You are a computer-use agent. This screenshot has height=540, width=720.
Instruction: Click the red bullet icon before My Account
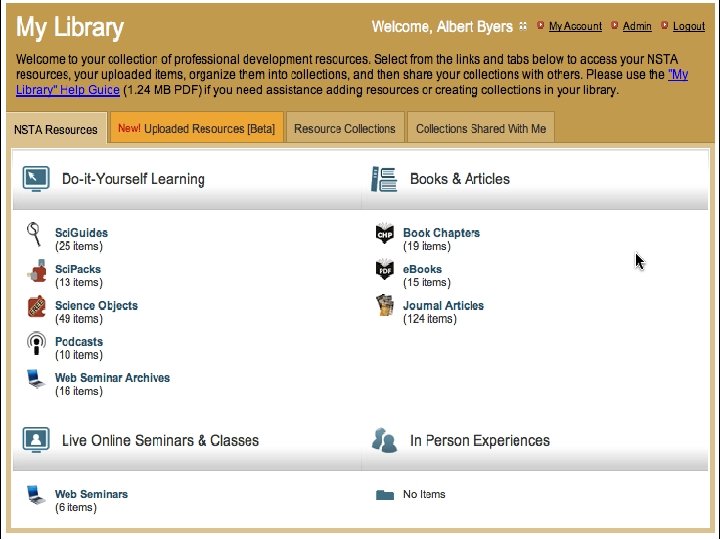[540, 25]
